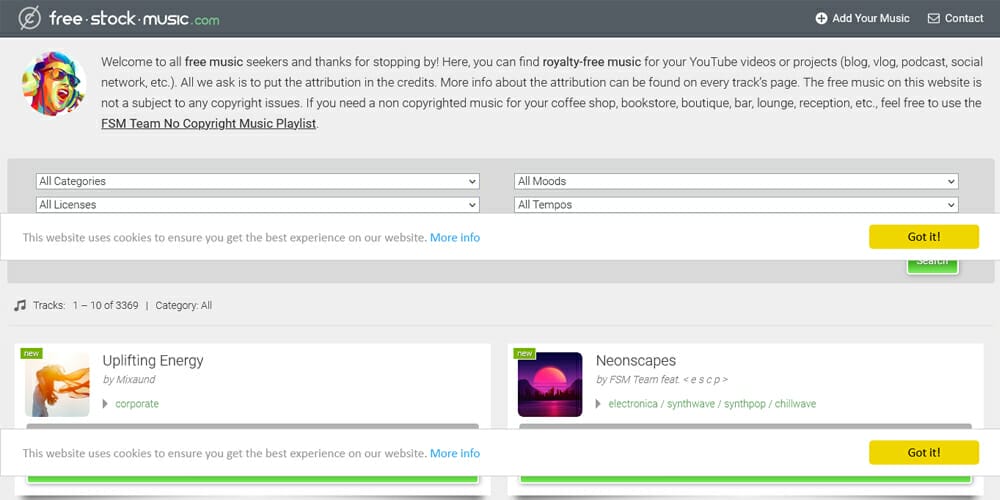Click the free-stock-music.com logo icon
The image size is (1000, 500).
tap(29, 18)
